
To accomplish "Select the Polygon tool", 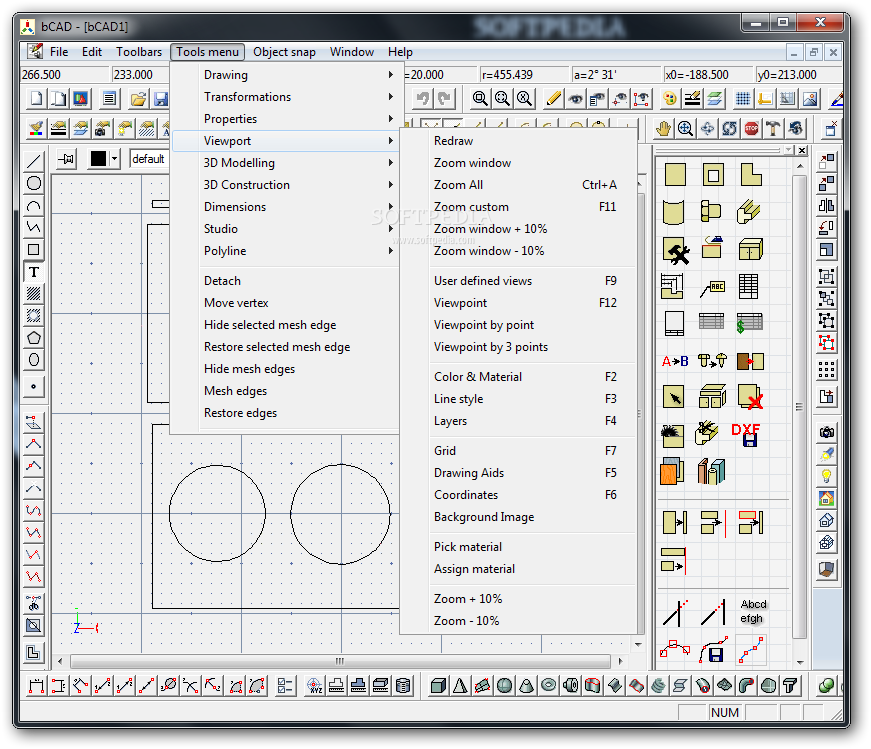I will (34, 338).
